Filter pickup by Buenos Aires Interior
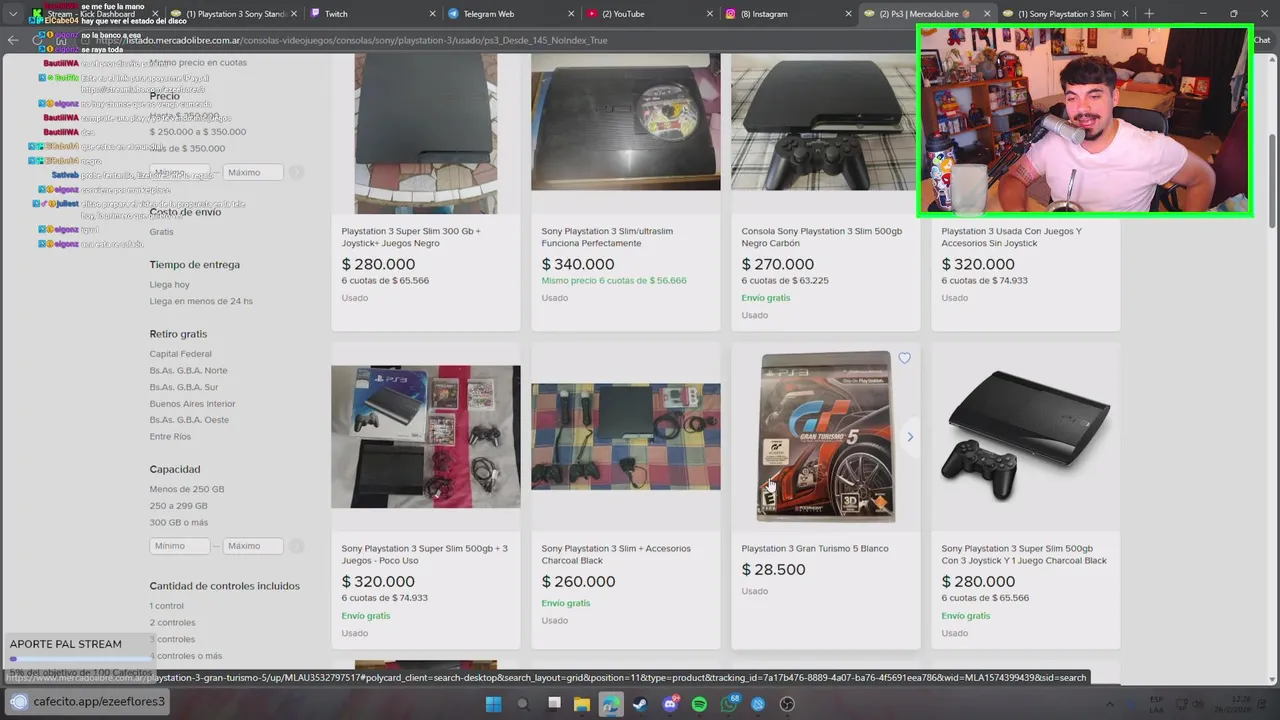 coord(192,404)
